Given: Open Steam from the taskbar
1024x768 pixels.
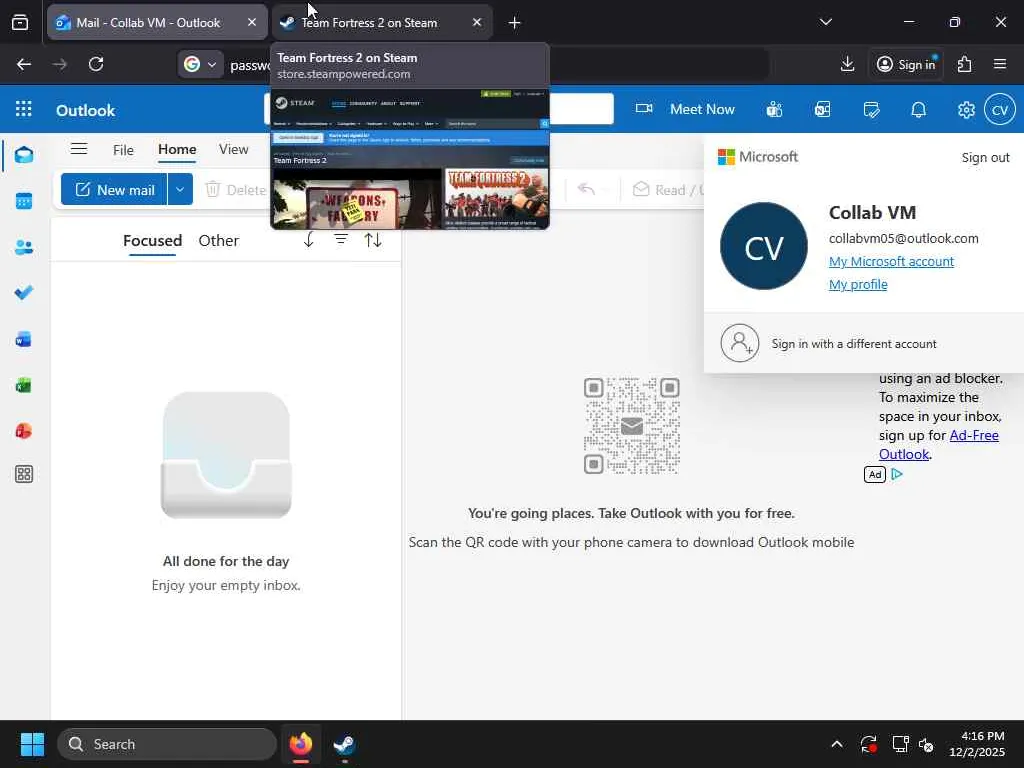Looking at the screenshot, I should (344, 744).
